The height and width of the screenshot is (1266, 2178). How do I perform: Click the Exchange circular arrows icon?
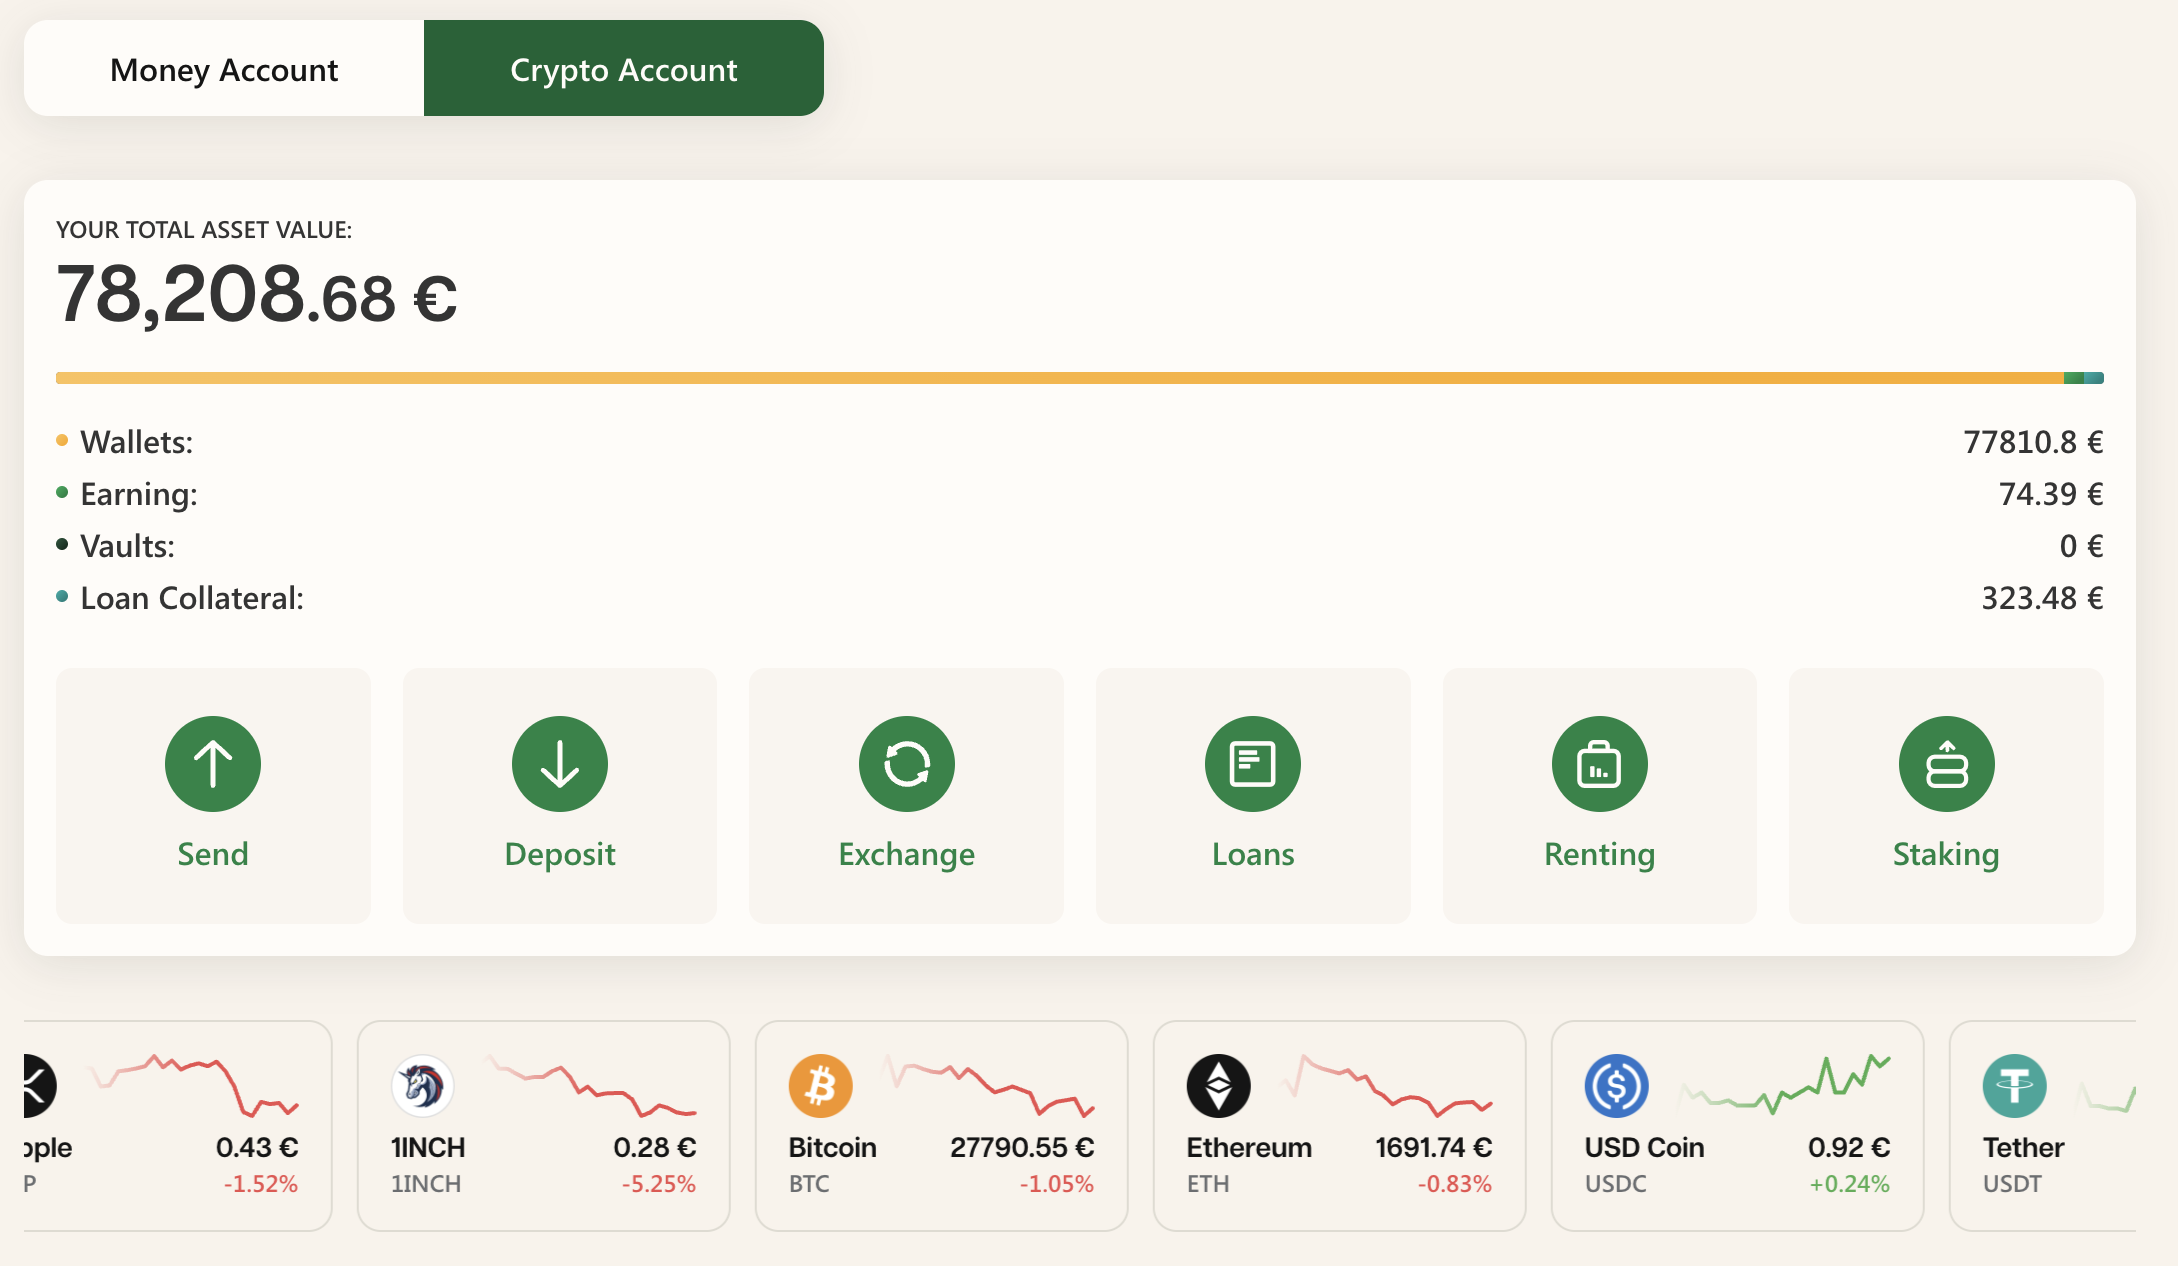click(x=907, y=764)
